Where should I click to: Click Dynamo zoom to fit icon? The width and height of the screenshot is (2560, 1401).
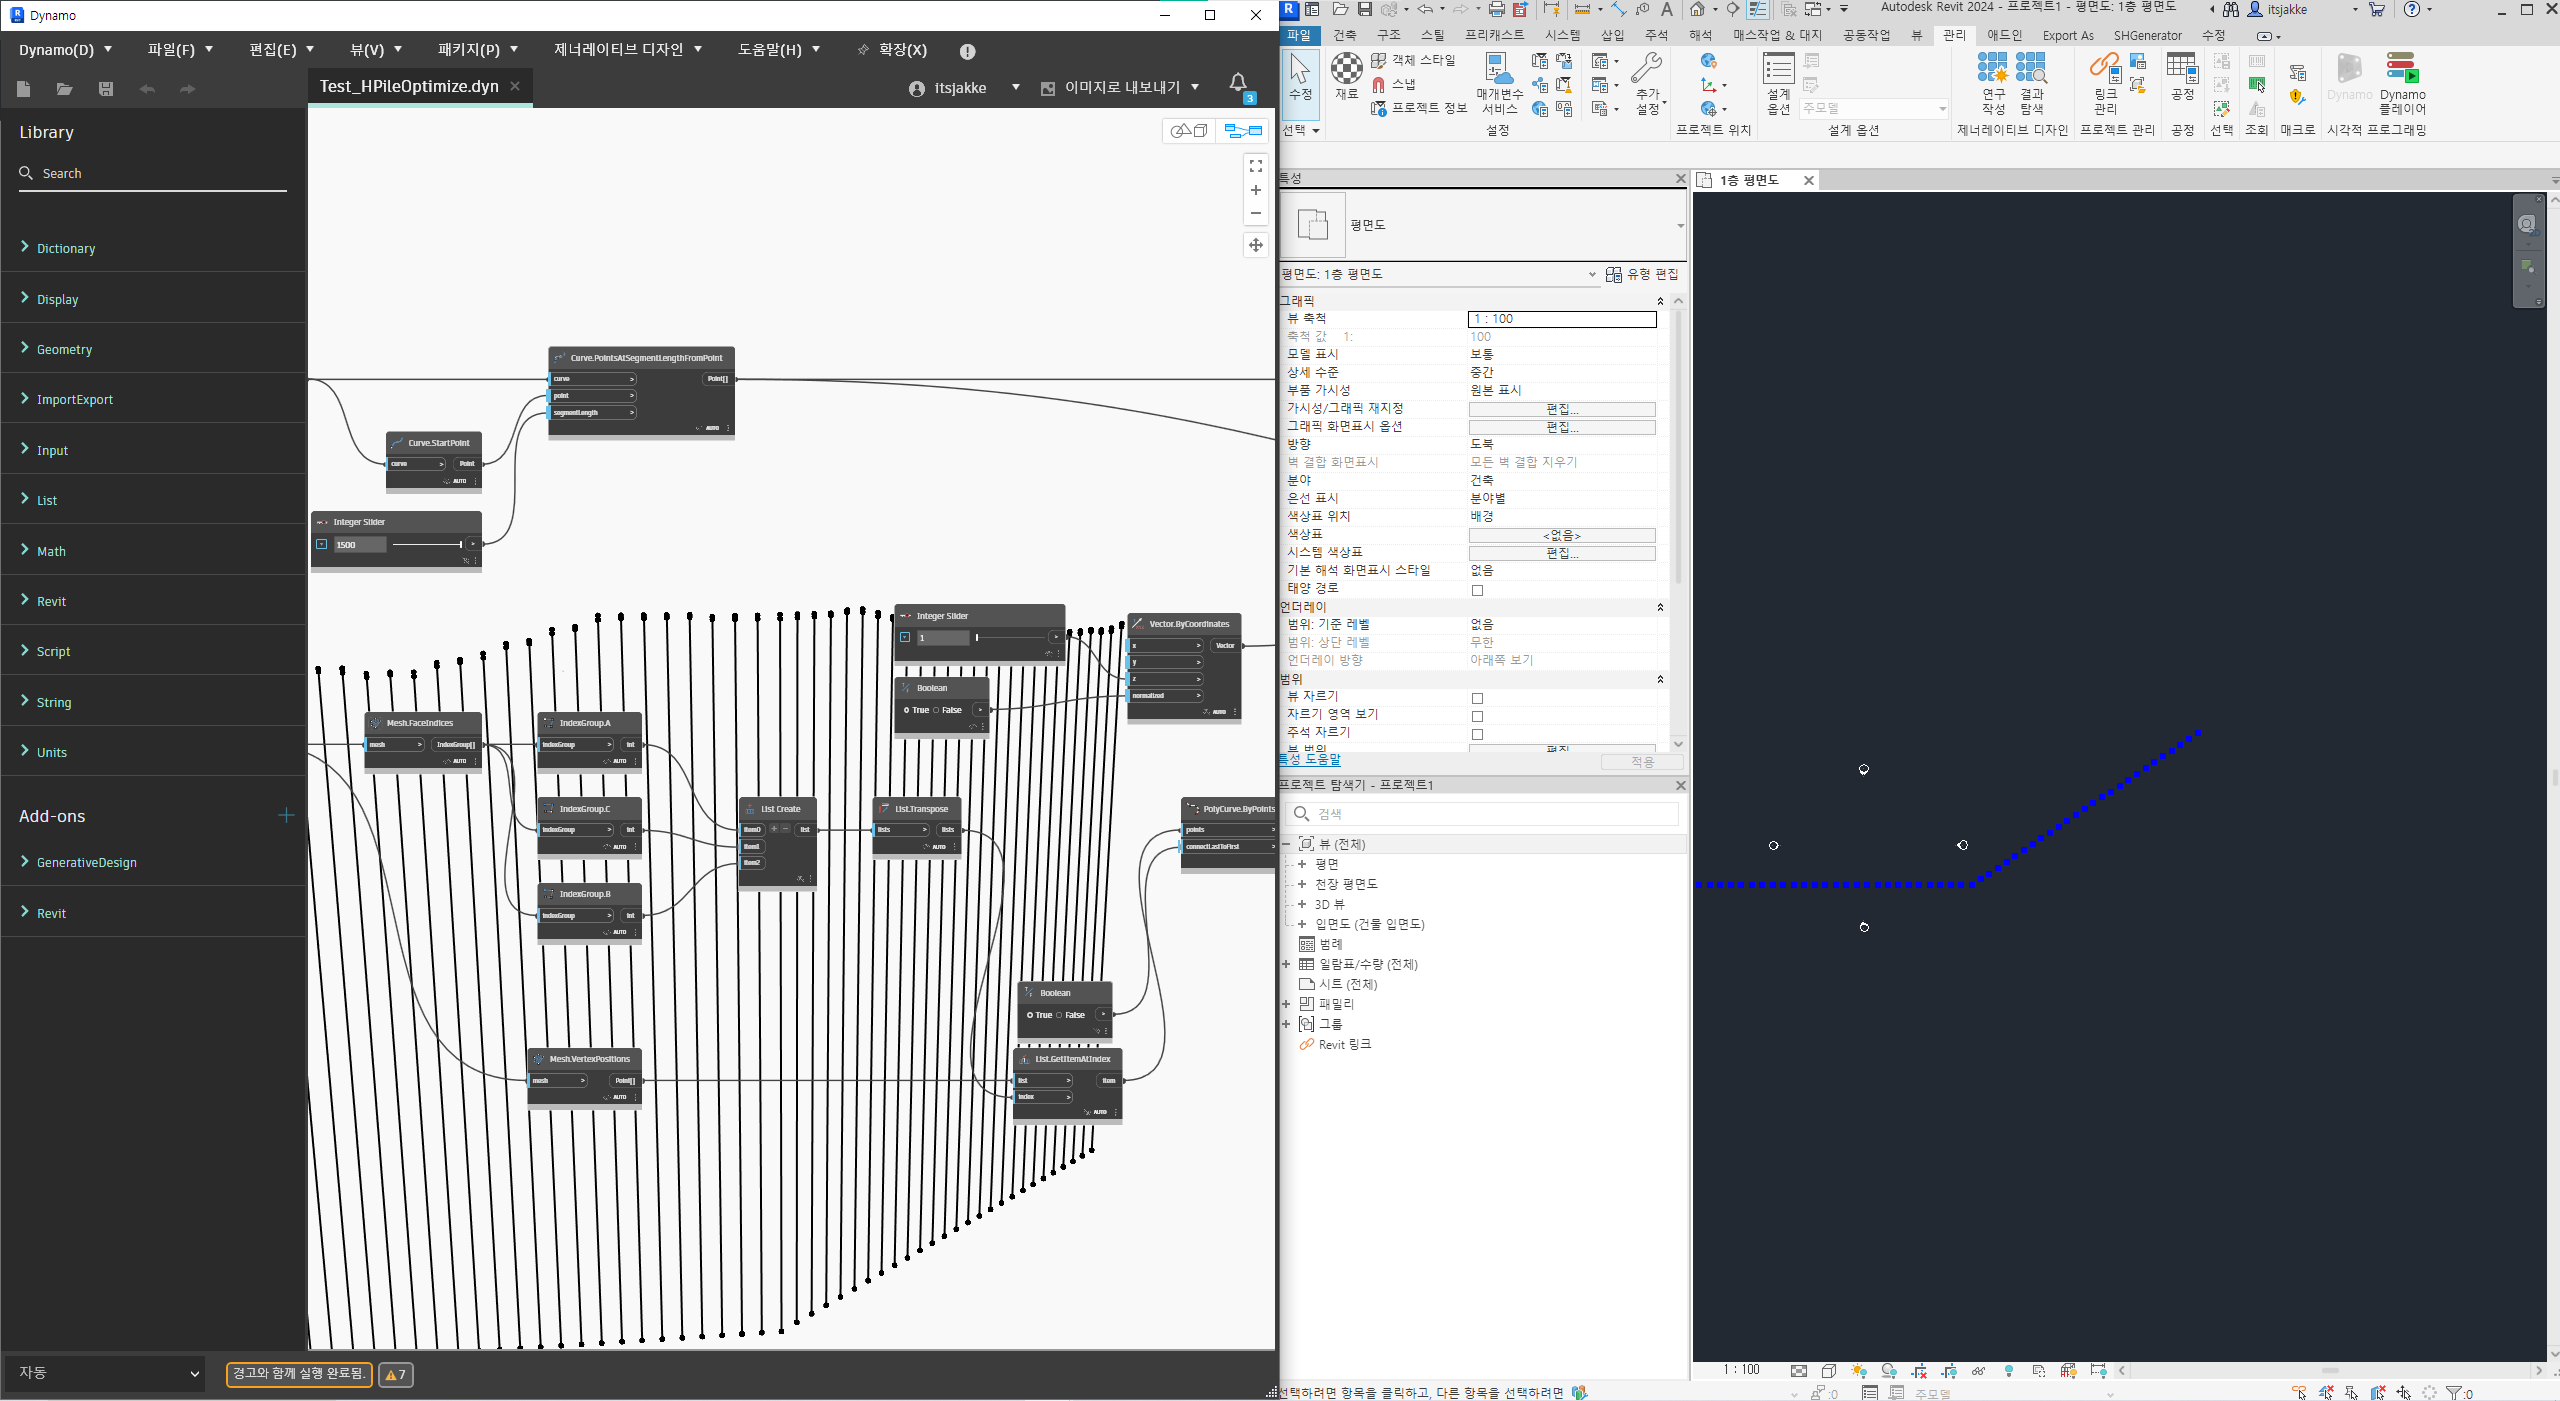tap(1256, 166)
